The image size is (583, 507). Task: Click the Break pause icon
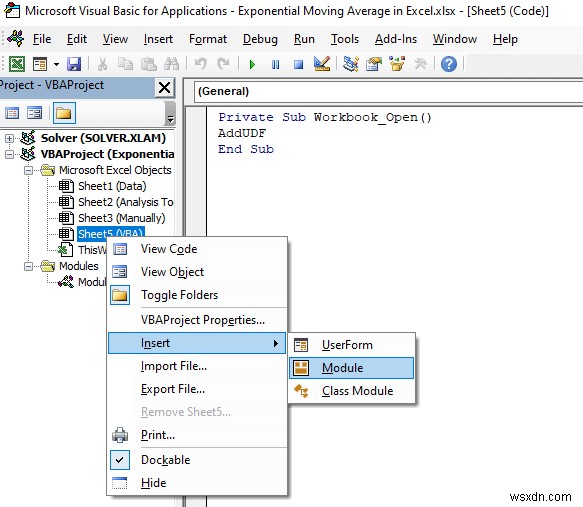click(276, 64)
